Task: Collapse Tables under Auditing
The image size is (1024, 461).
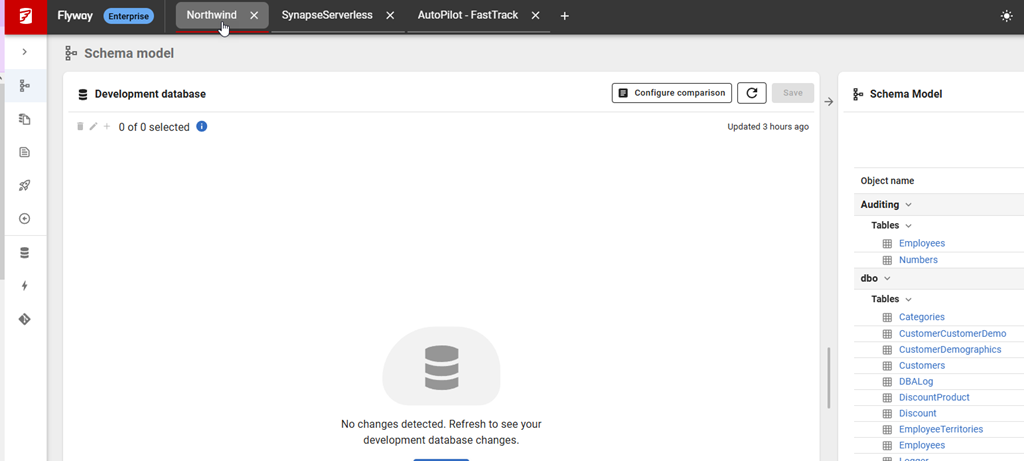Action: pos(908,226)
